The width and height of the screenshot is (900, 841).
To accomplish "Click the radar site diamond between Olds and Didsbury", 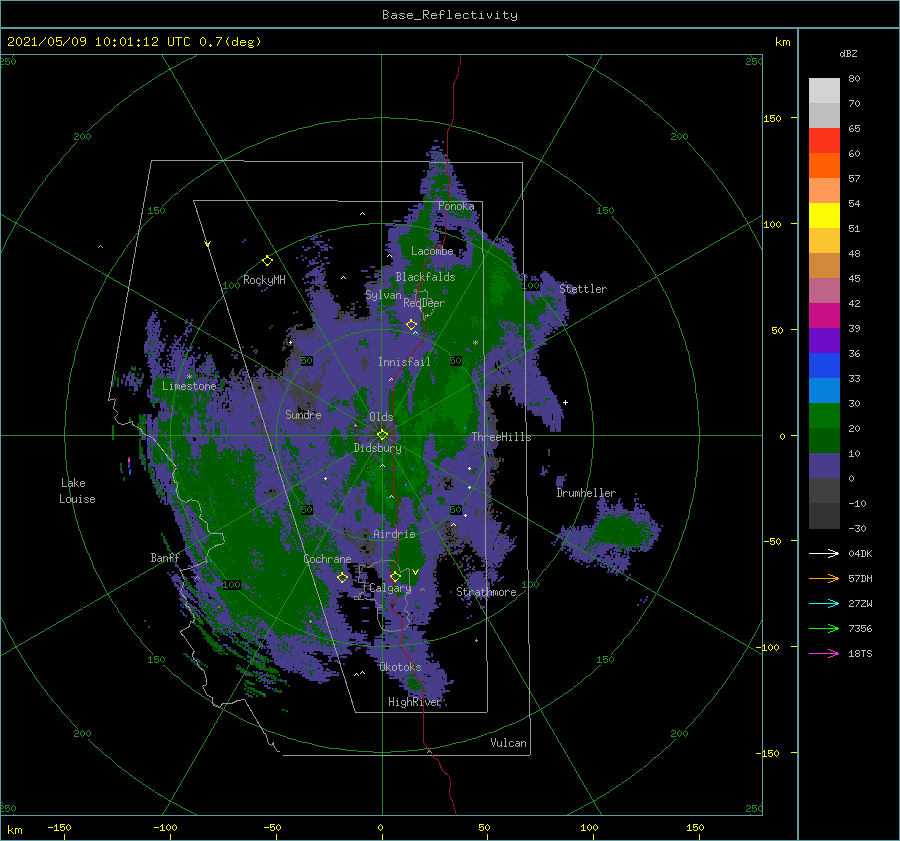I will [x=382, y=435].
